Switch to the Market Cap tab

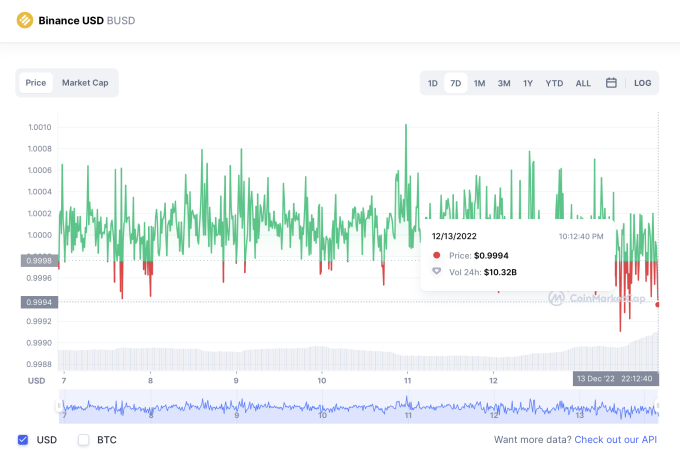(85, 83)
